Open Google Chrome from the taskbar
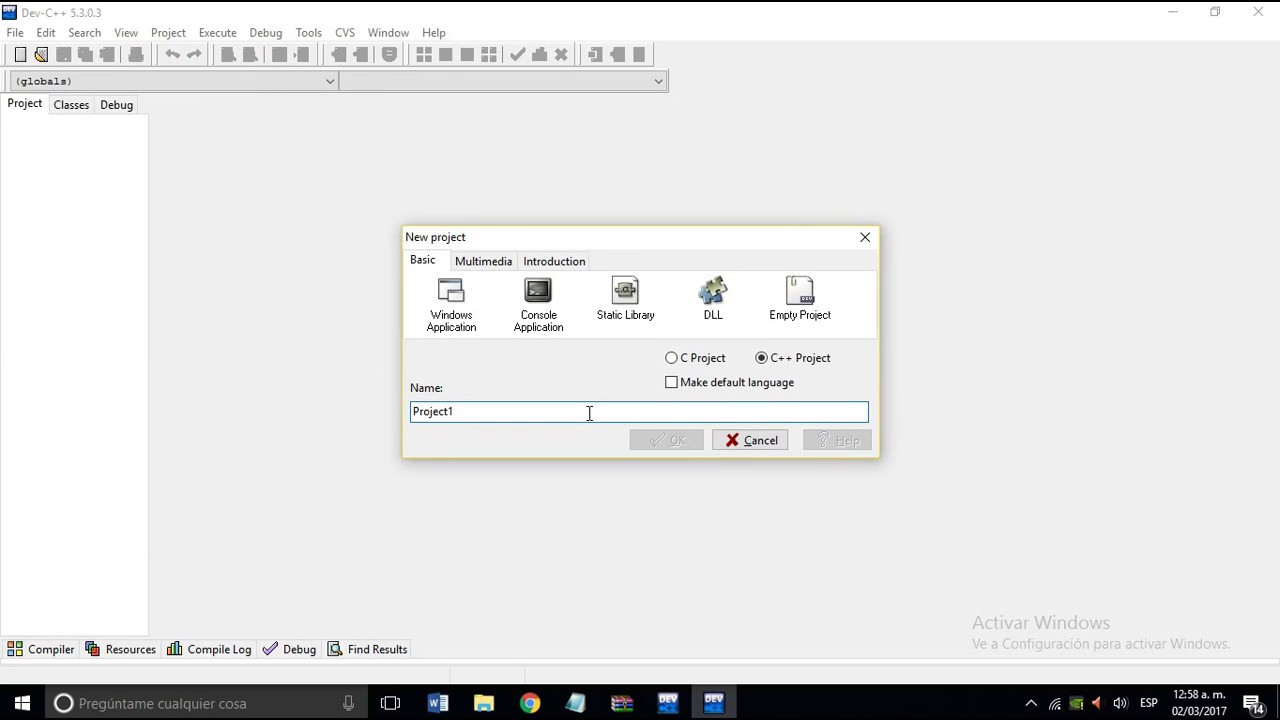The height and width of the screenshot is (720, 1280). pyautogui.click(x=530, y=703)
